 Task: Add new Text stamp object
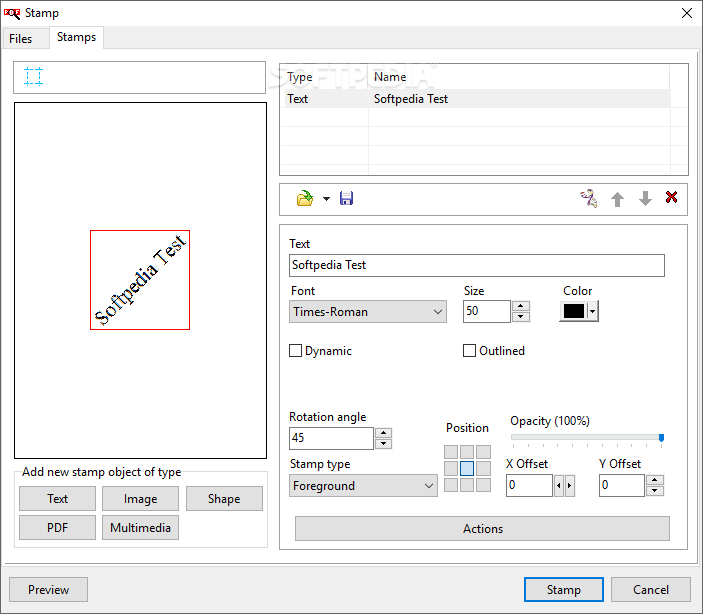tap(57, 499)
